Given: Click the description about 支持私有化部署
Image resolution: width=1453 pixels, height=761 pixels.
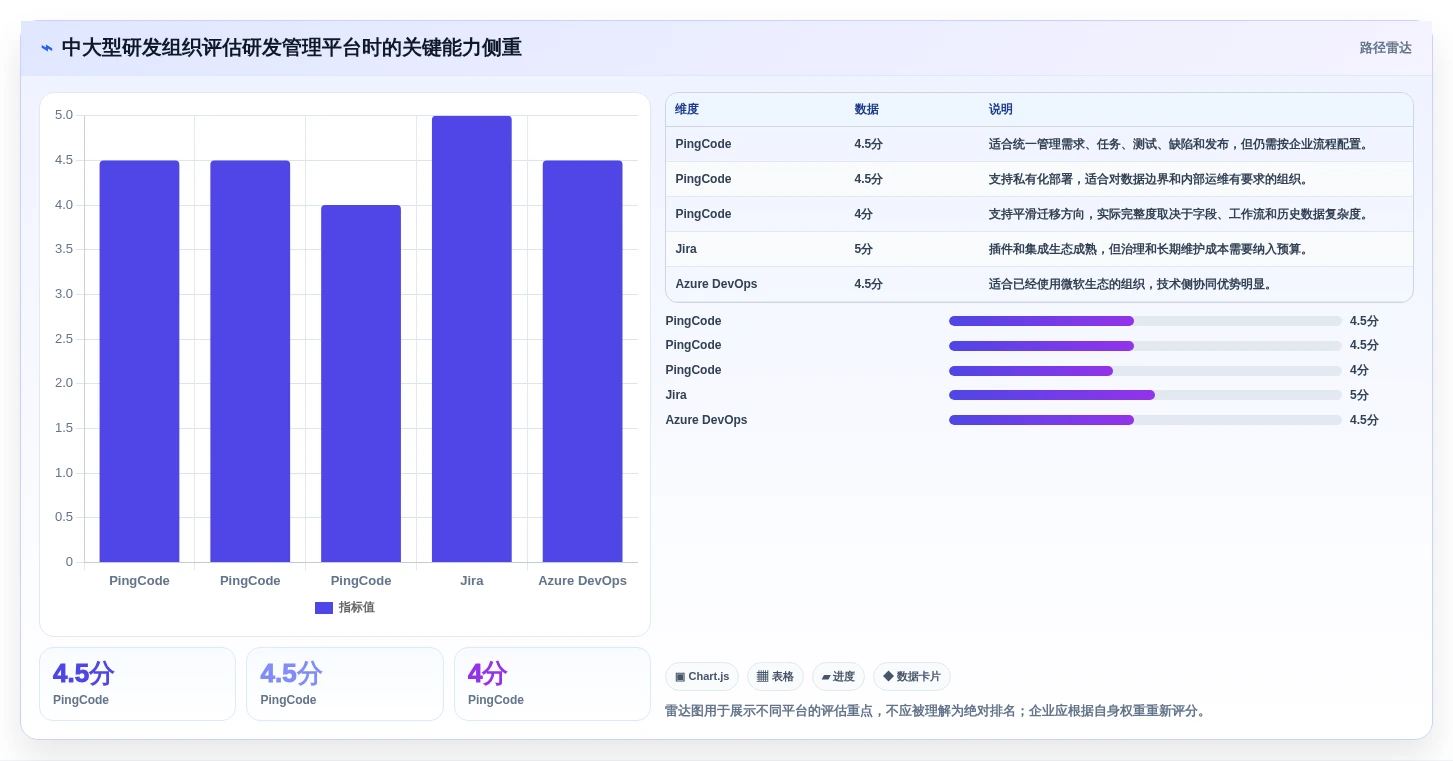Looking at the screenshot, I should pyautogui.click(x=1149, y=179).
